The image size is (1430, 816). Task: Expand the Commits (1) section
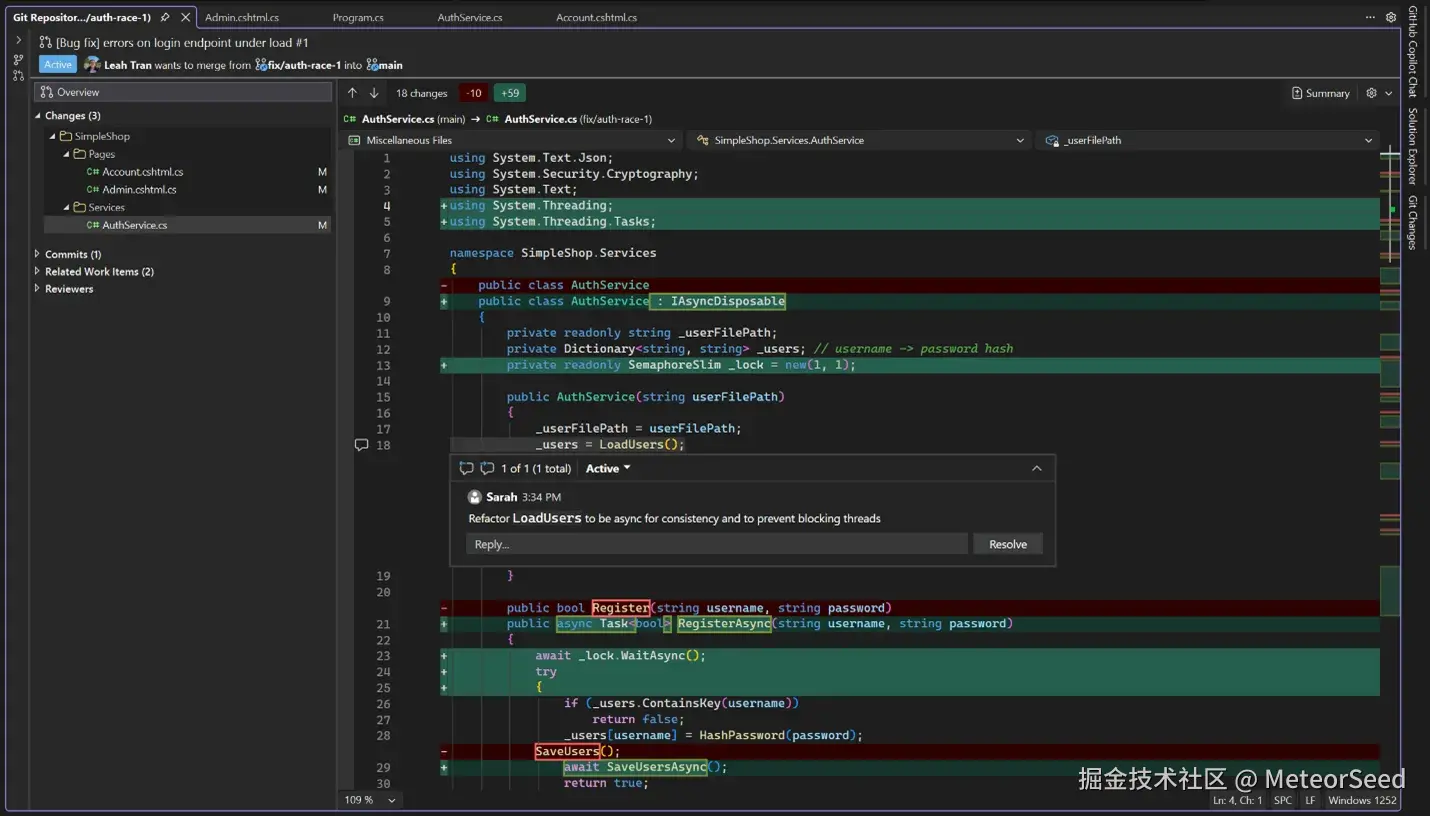pos(38,254)
